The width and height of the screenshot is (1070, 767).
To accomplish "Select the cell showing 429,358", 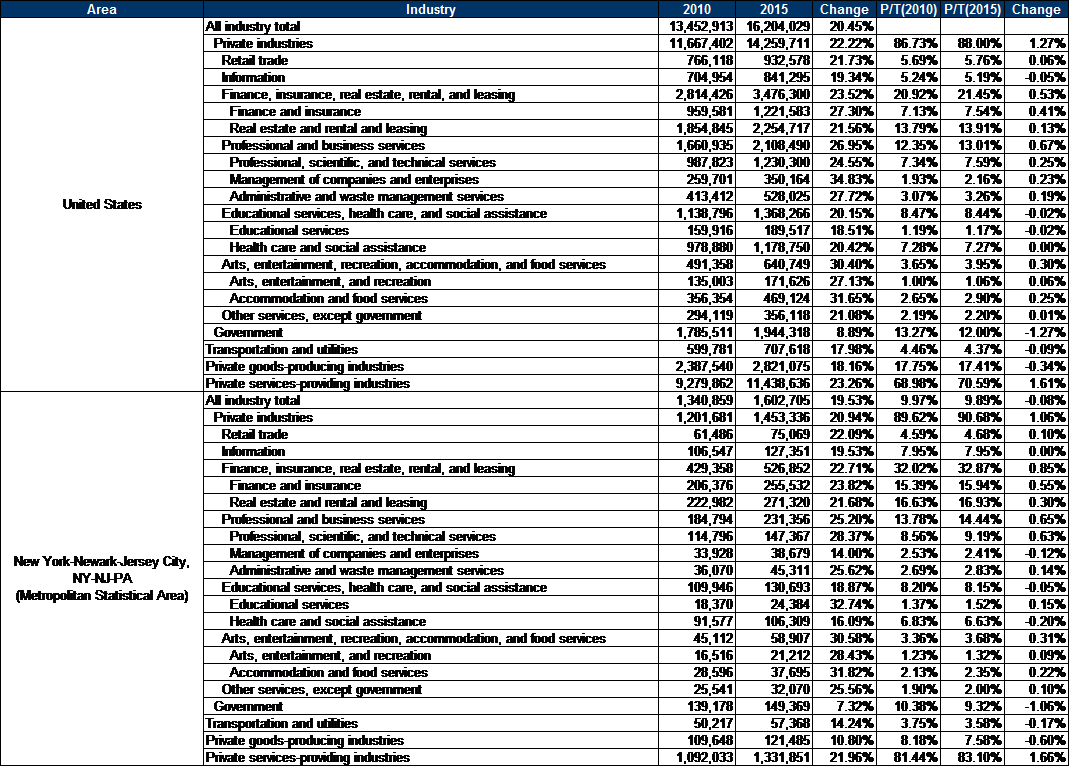I will tap(697, 469).
